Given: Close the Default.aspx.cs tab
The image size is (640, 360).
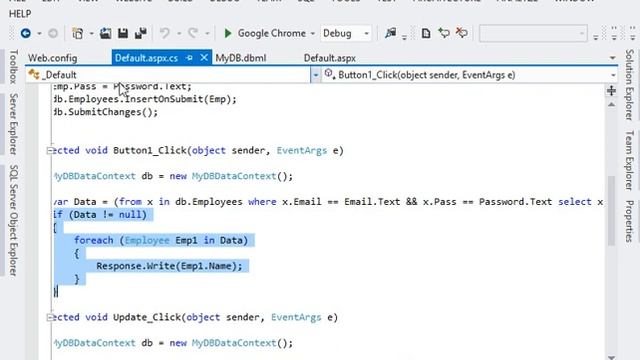Looking at the screenshot, I should (x=204, y=58).
